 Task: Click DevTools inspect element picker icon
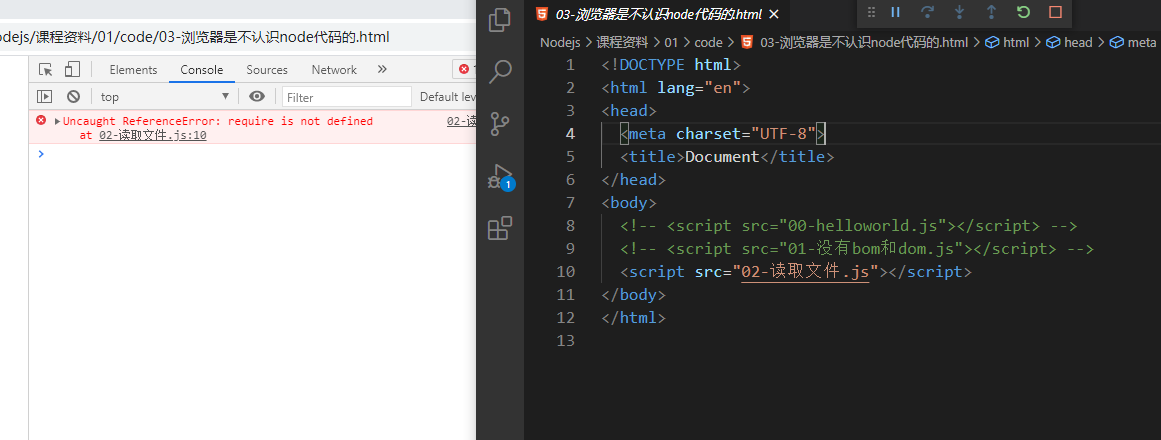pyautogui.click(x=46, y=70)
